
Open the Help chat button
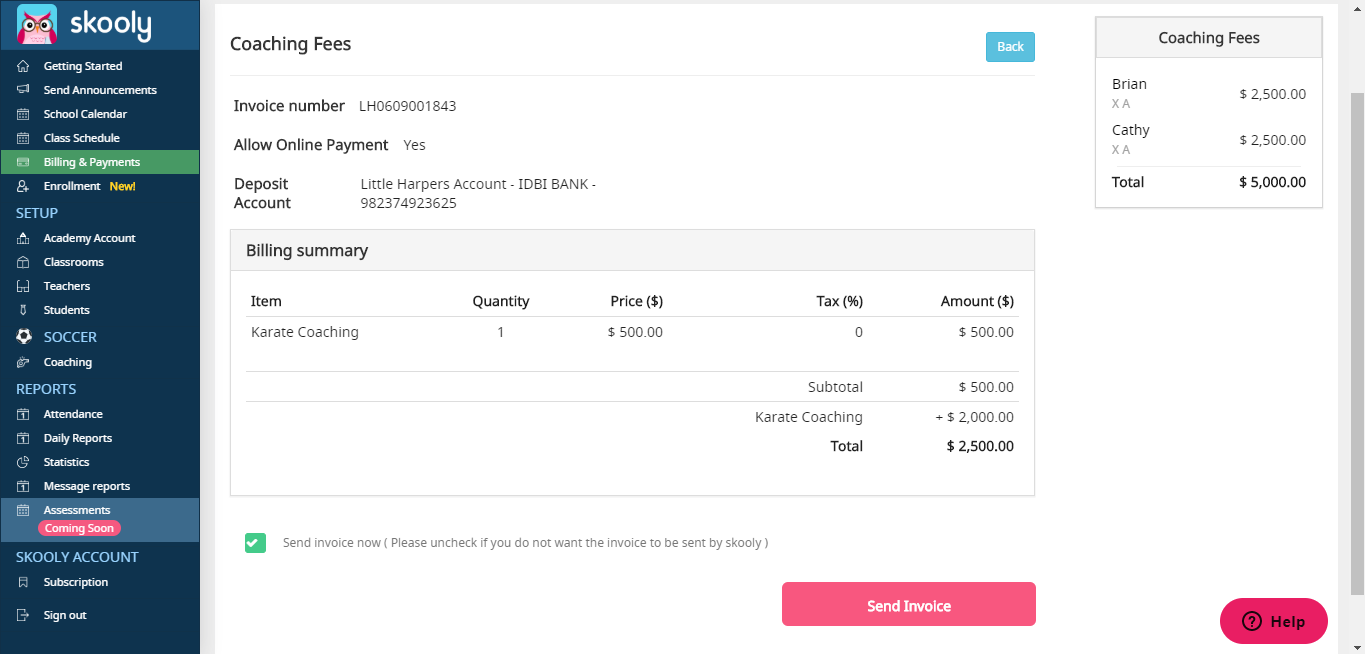click(x=1274, y=621)
